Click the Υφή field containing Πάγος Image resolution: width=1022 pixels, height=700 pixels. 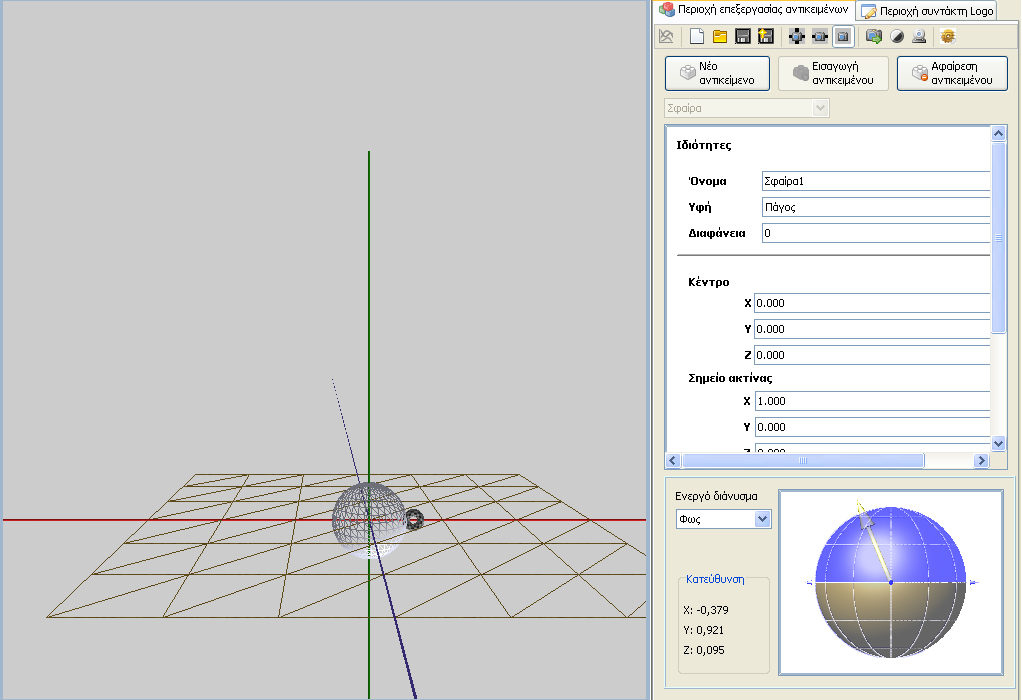click(876, 207)
